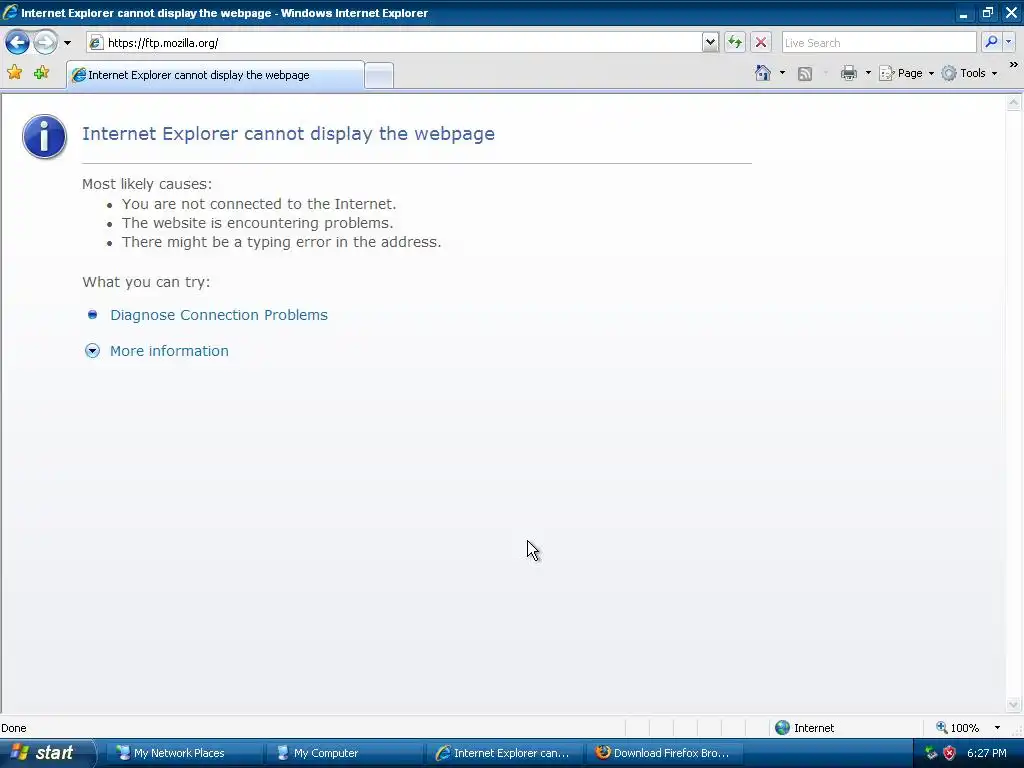This screenshot has height=768, width=1024.
Task: Click the Diagnose Connection Problems link
Action: pyautogui.click(x=219, y=315)
